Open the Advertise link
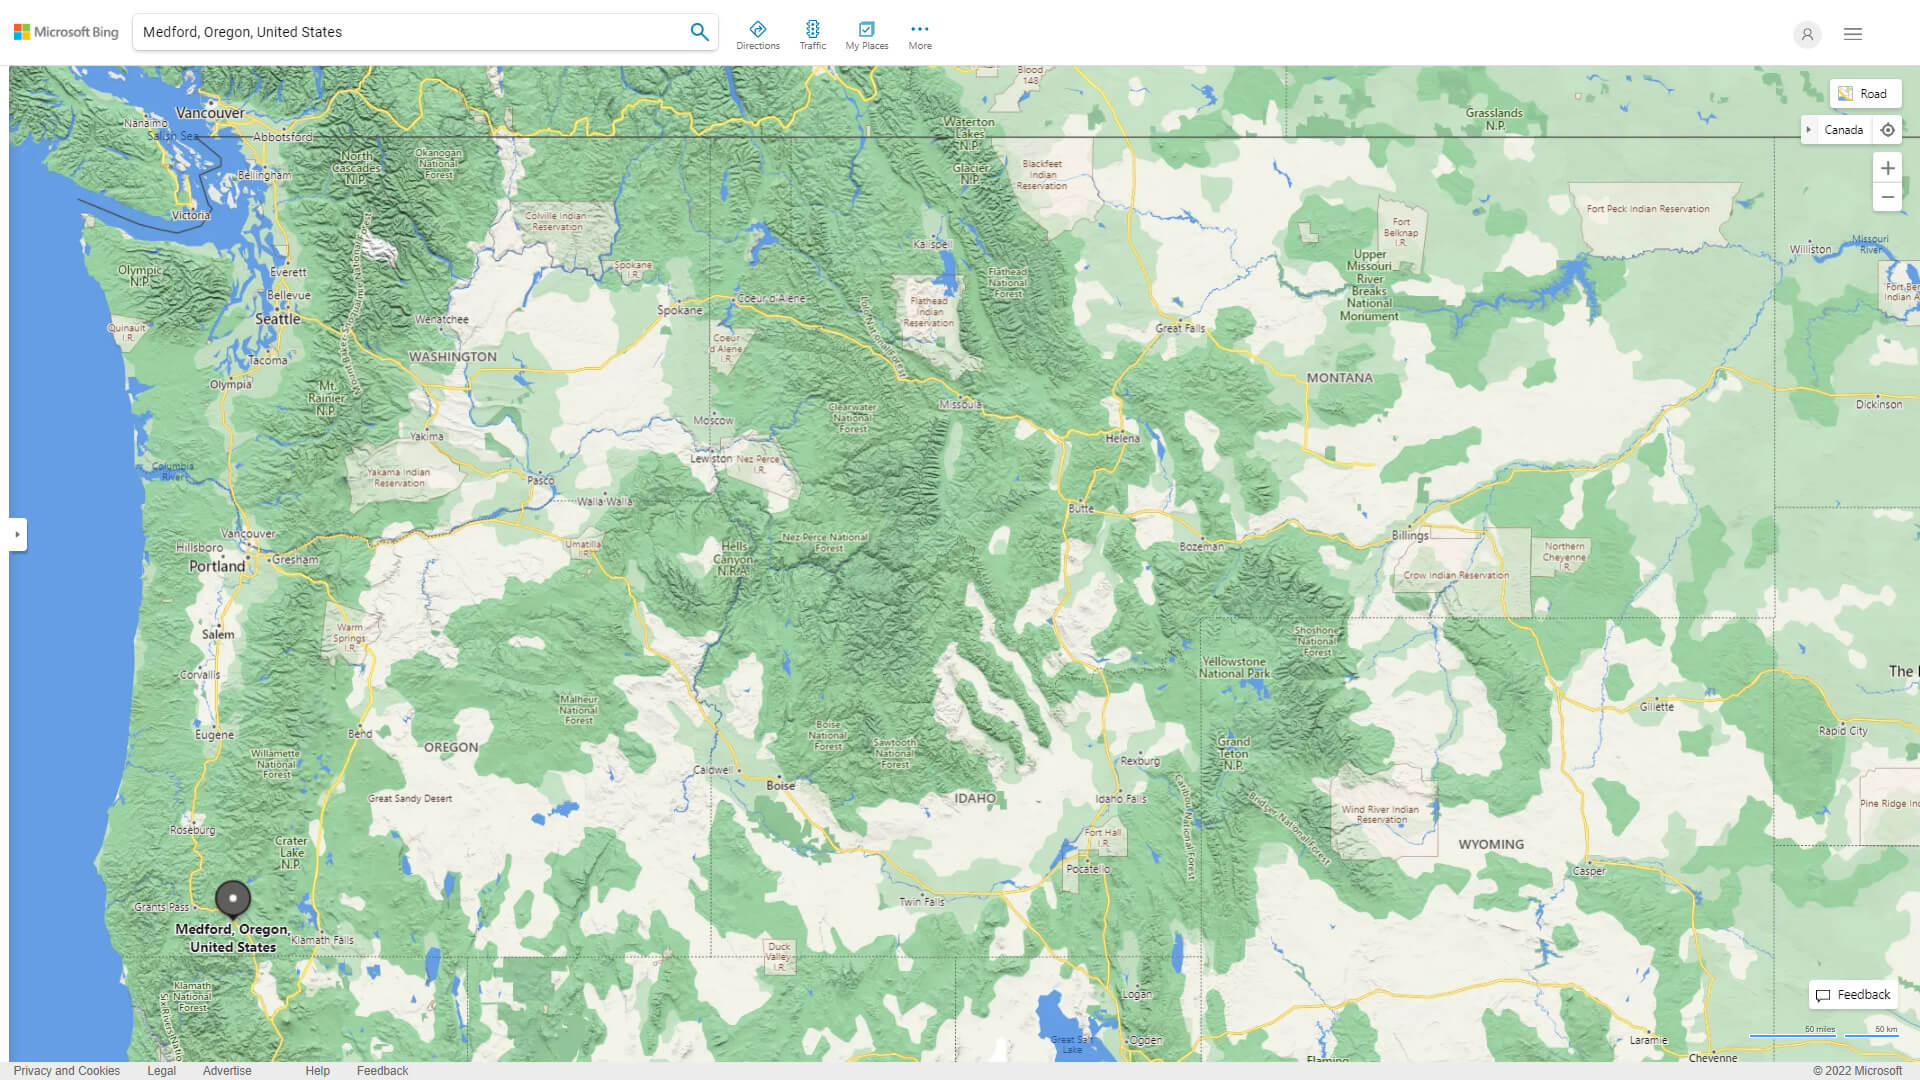 (228, 1070)
